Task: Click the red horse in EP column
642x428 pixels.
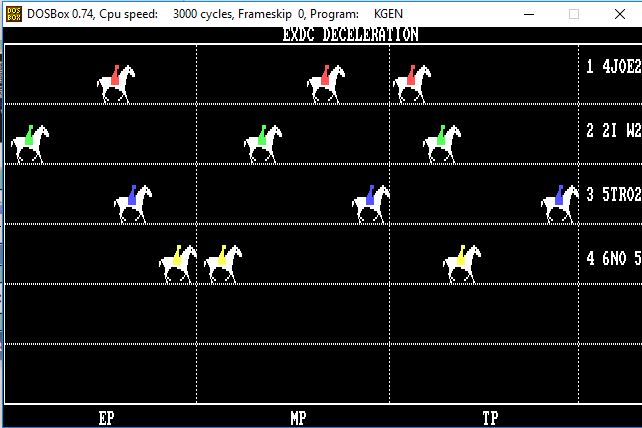Action: (116, 84)
